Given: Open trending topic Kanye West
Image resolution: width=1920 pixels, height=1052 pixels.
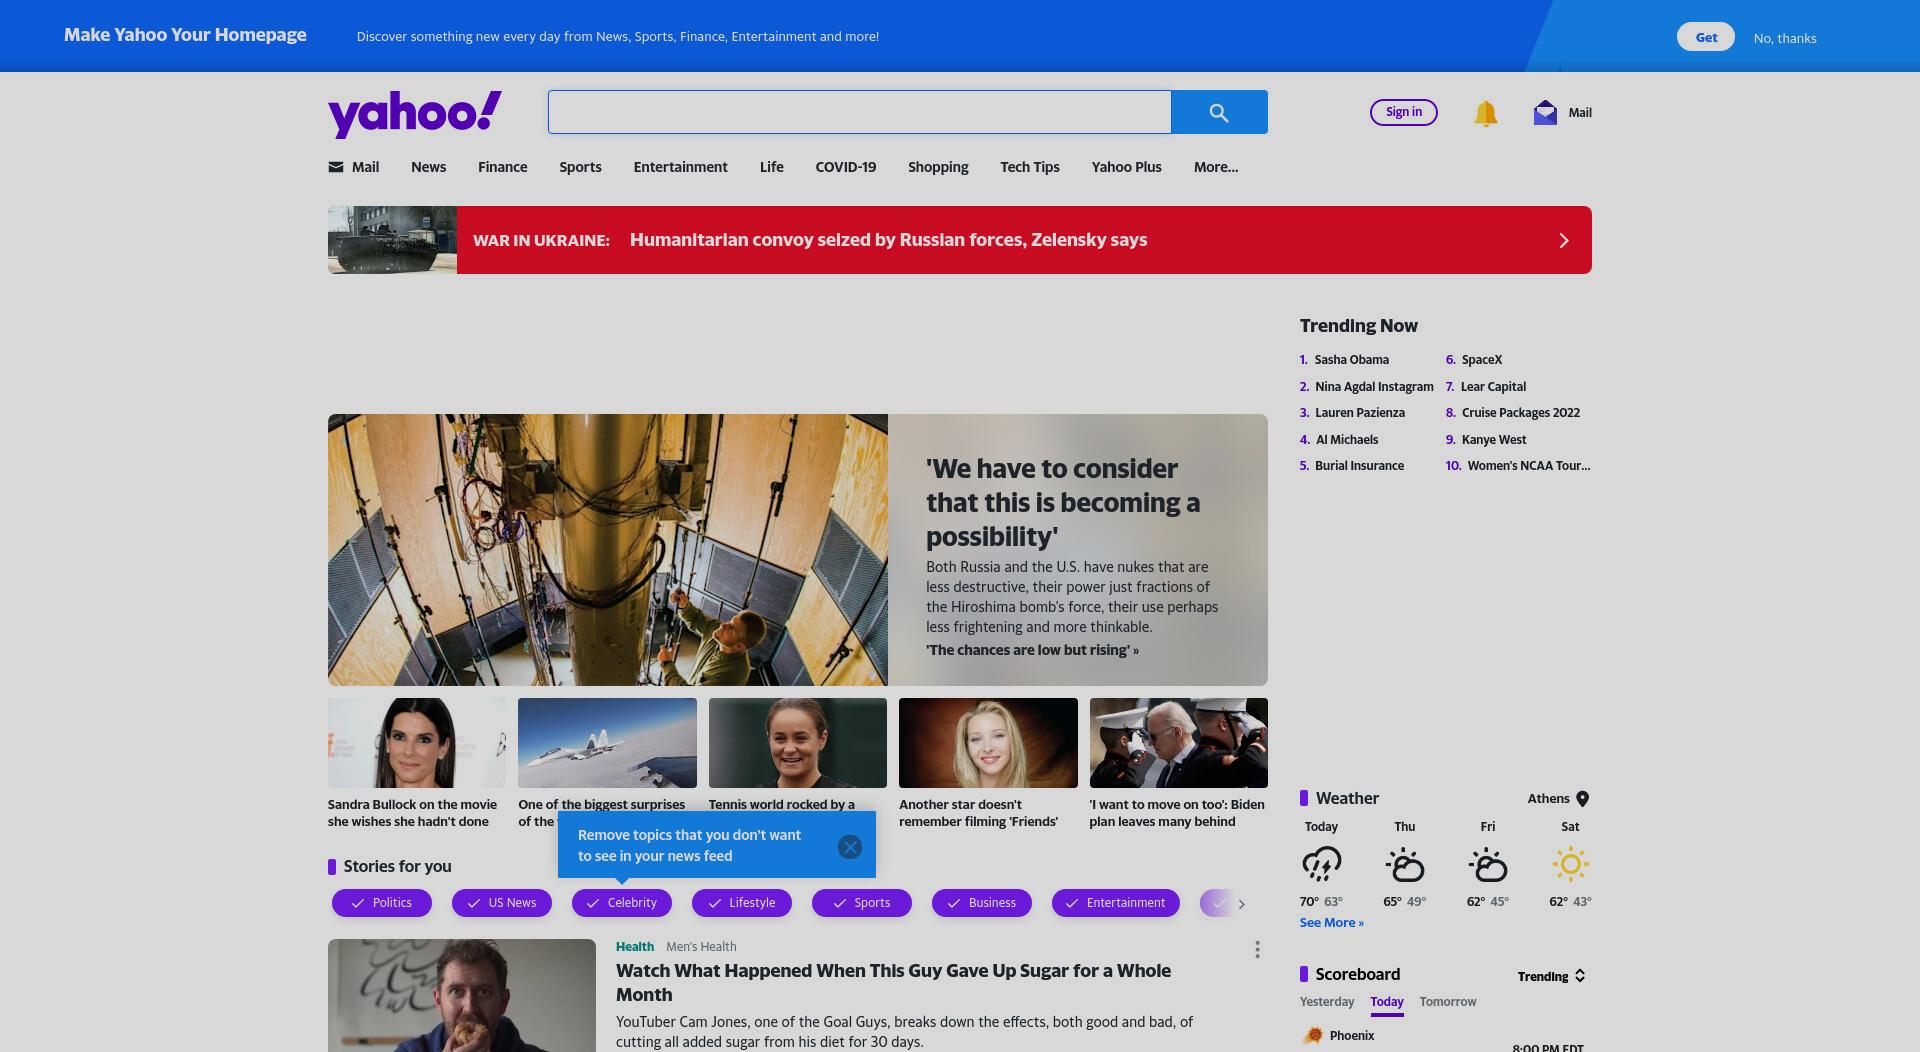Looking at the screenshot, I should pyautogui.click(x=1494, y=440).
